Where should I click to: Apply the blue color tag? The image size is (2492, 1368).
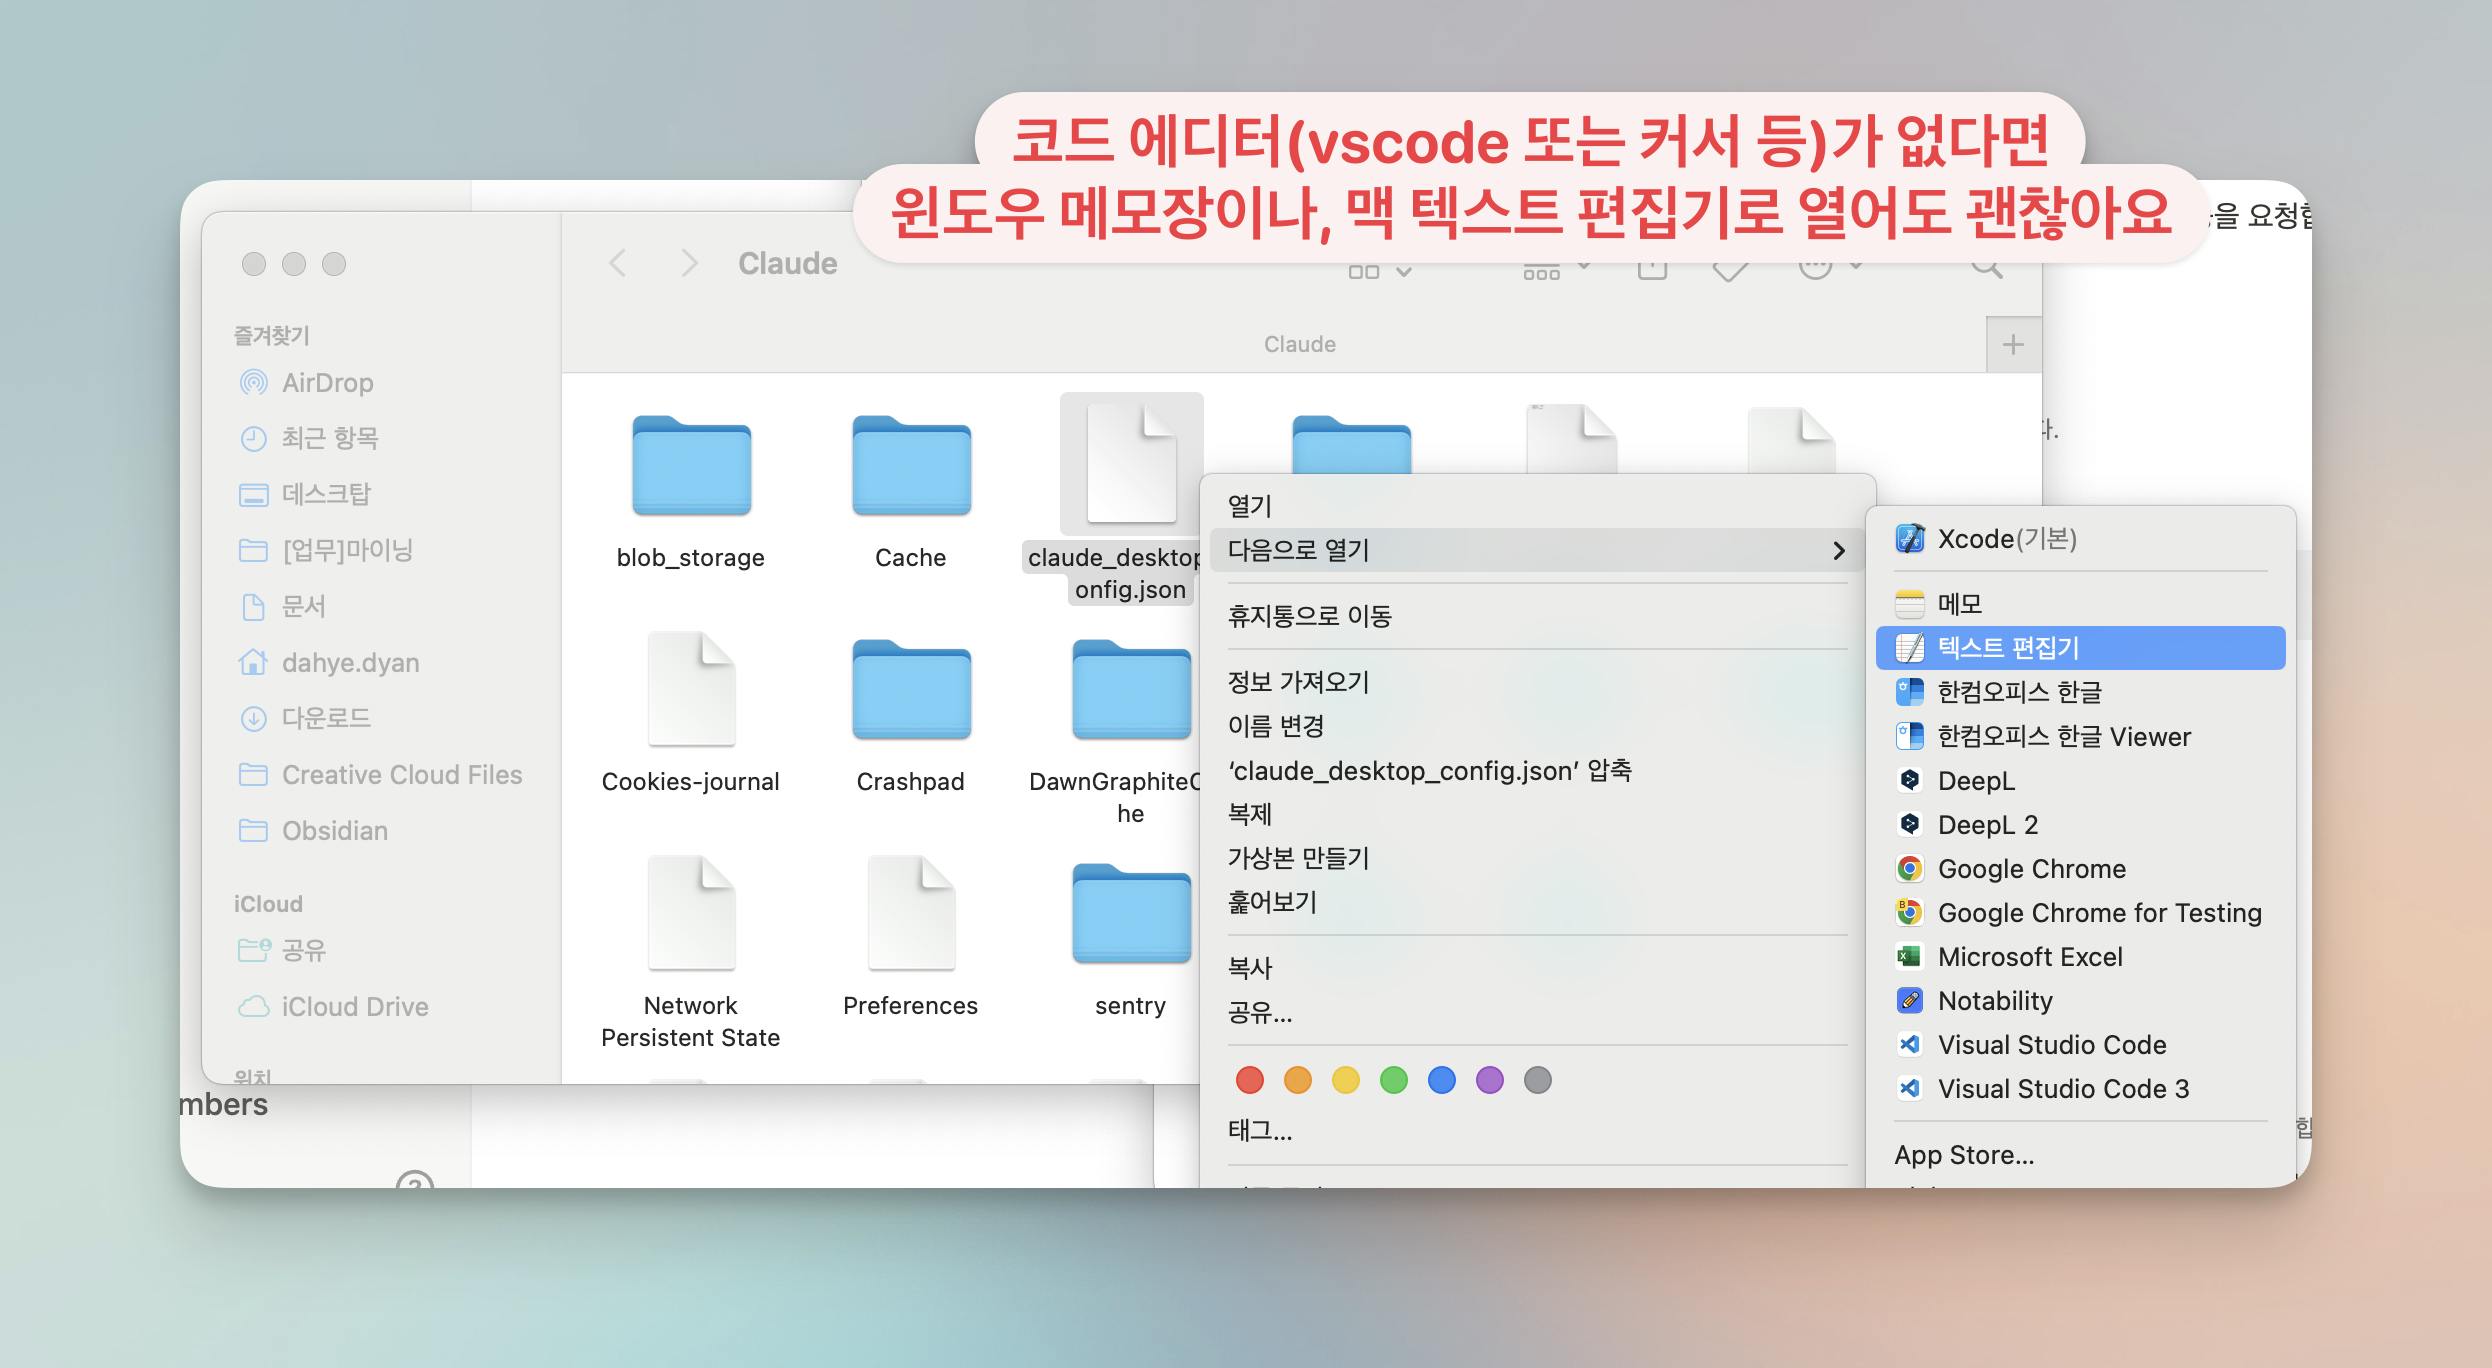[x=1442, y=1080]
